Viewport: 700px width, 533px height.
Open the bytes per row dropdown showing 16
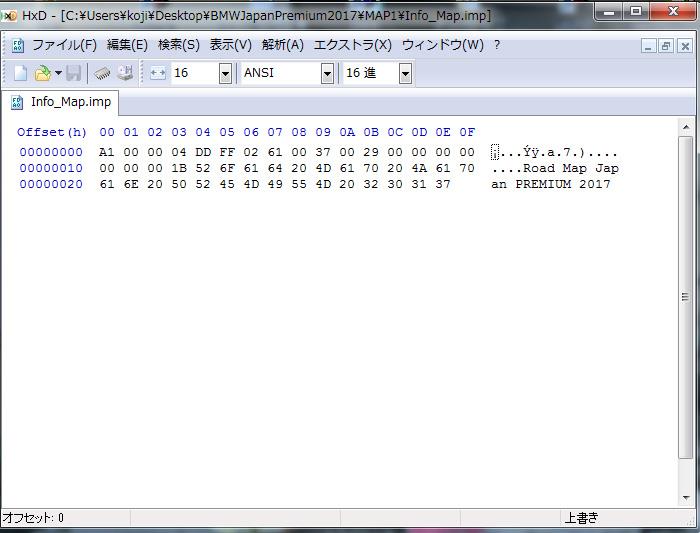click(x=225, y=73)
